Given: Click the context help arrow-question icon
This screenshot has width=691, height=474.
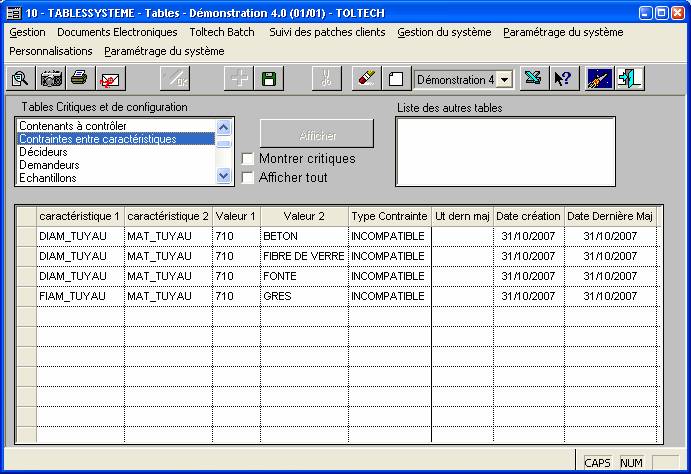Looking at the screenshot, I should (564, 79).
